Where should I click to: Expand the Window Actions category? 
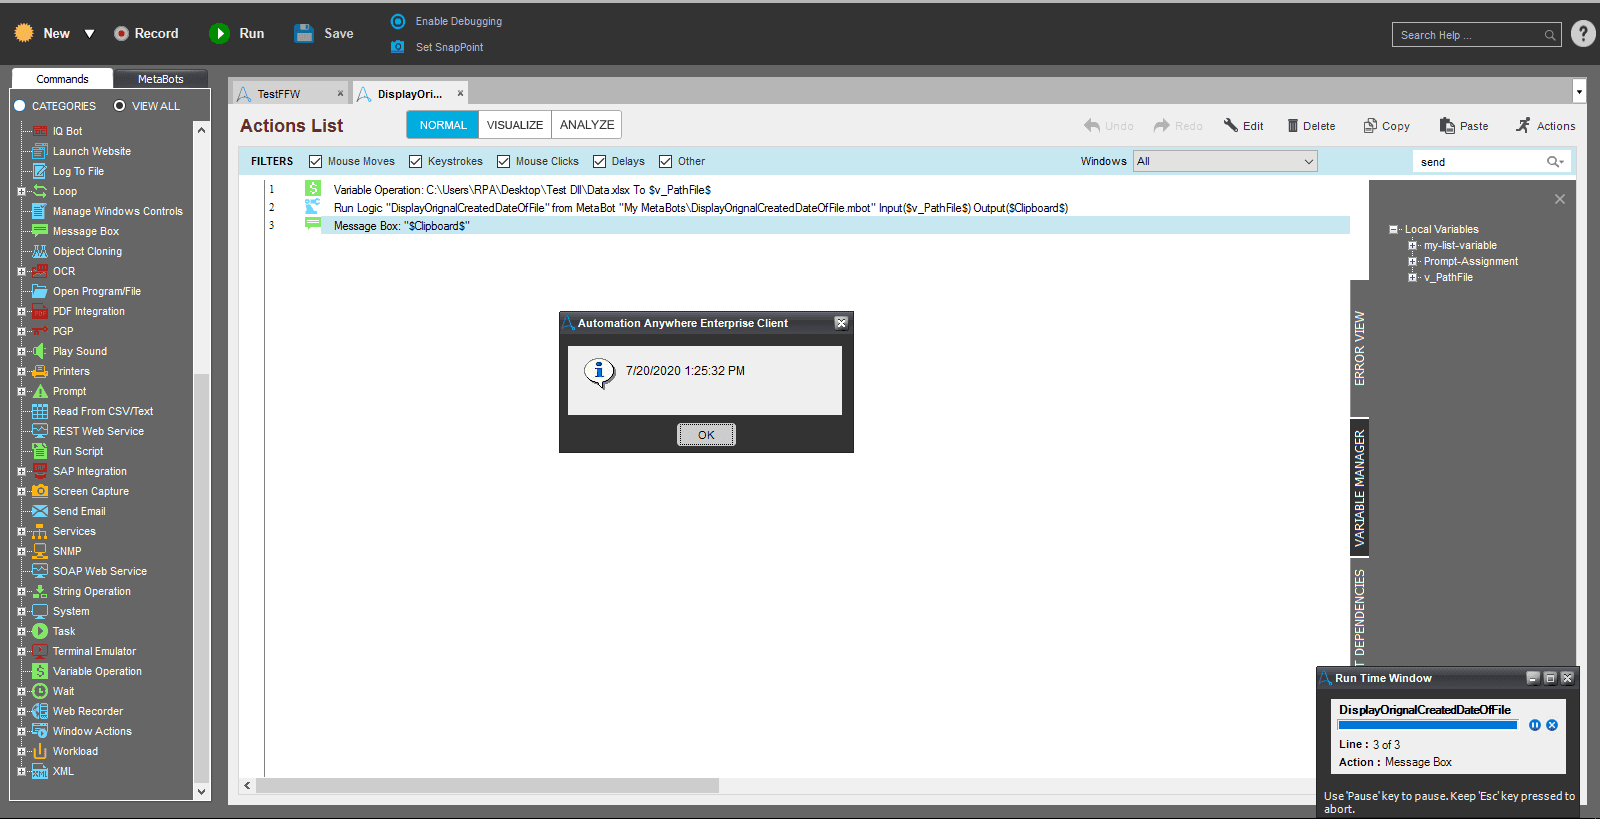tap(21, 731)
